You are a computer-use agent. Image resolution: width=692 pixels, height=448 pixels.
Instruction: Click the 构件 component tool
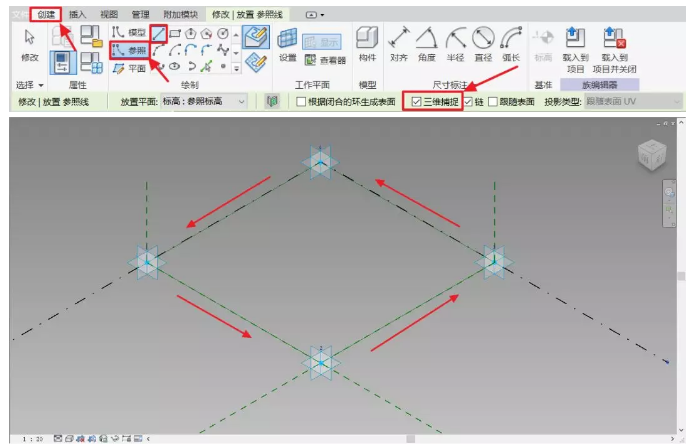(x=367, y=44)
